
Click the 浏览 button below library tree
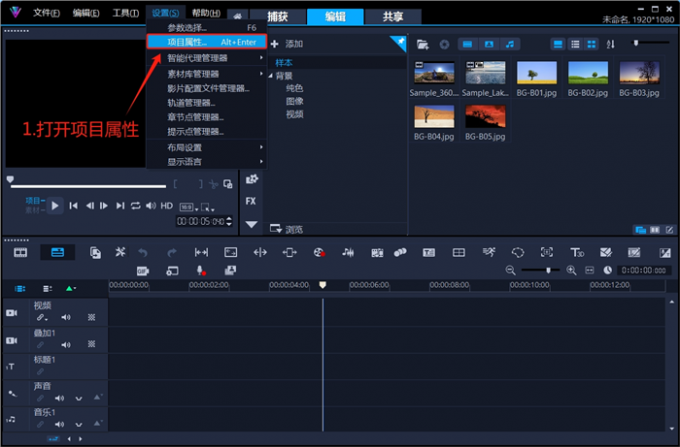click(x=286, y=229)
